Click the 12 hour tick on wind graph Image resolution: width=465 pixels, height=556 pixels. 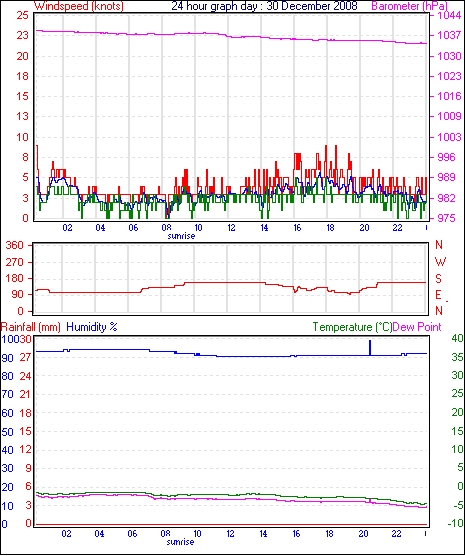pyautogui.click(x=231, y=228)
